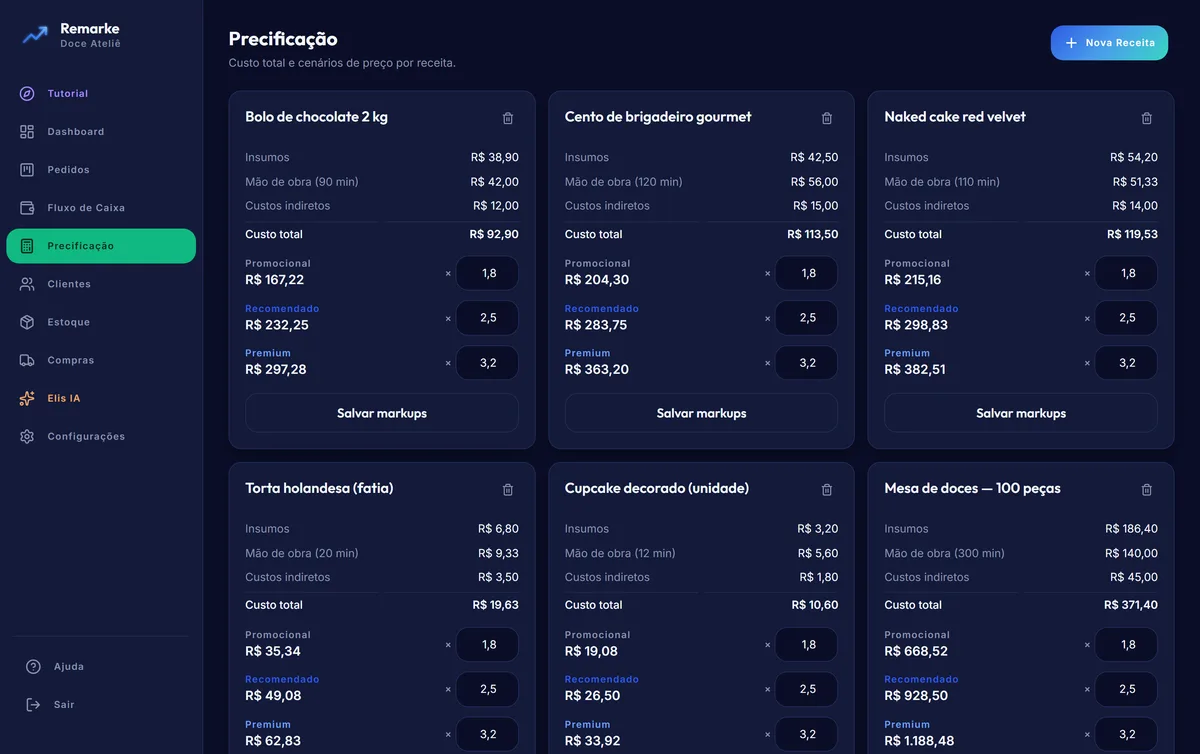The height and width of the screenshot is (754, 1200).
Task: Edit Premium markup for Naked cake red velvet
Action: click(1127, 363)
